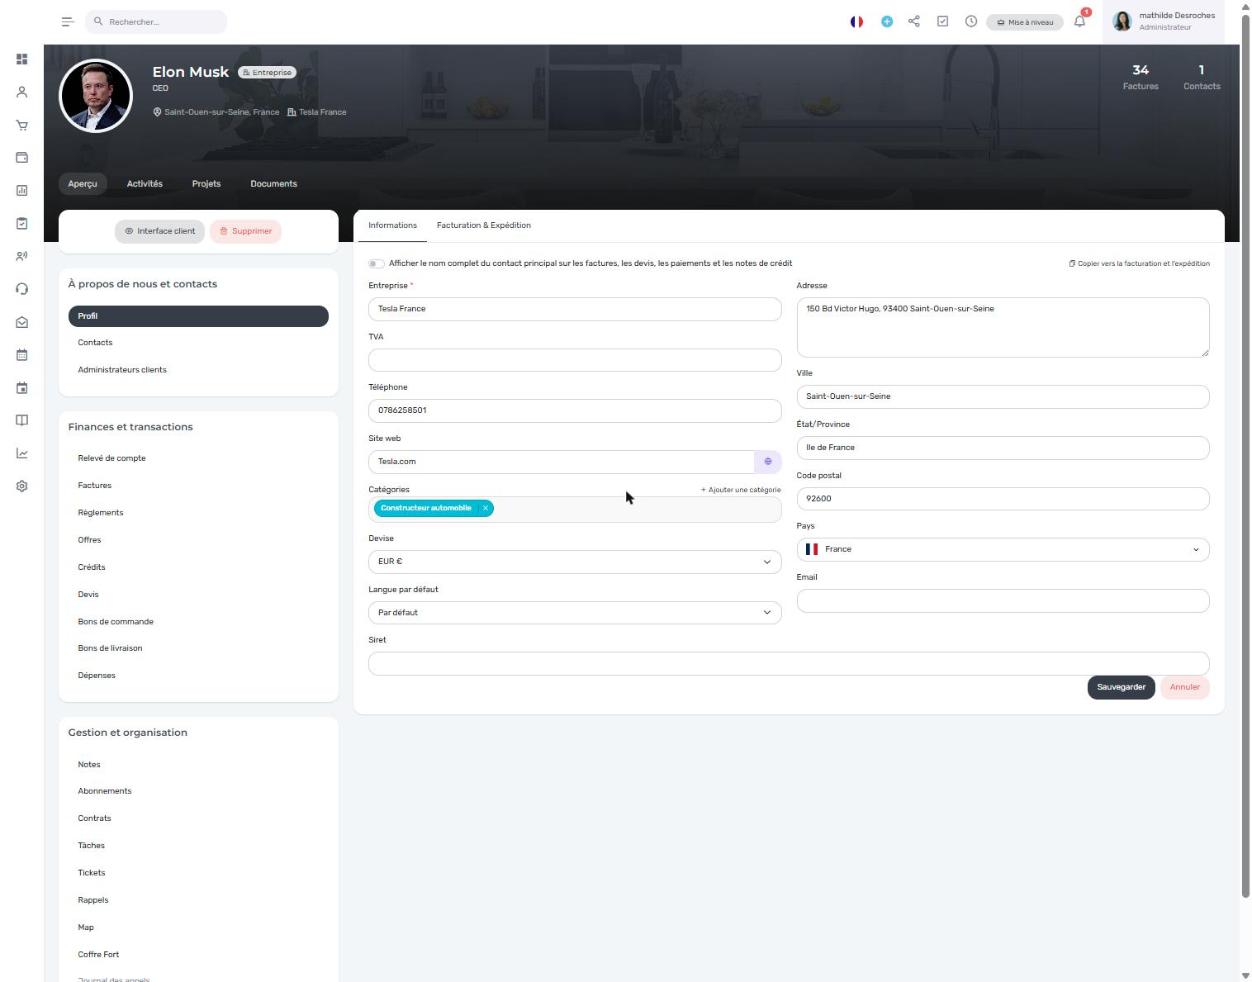The image size is (1252, 982).
Task: Click the share icon in top bar
Action: click(914, 21)
